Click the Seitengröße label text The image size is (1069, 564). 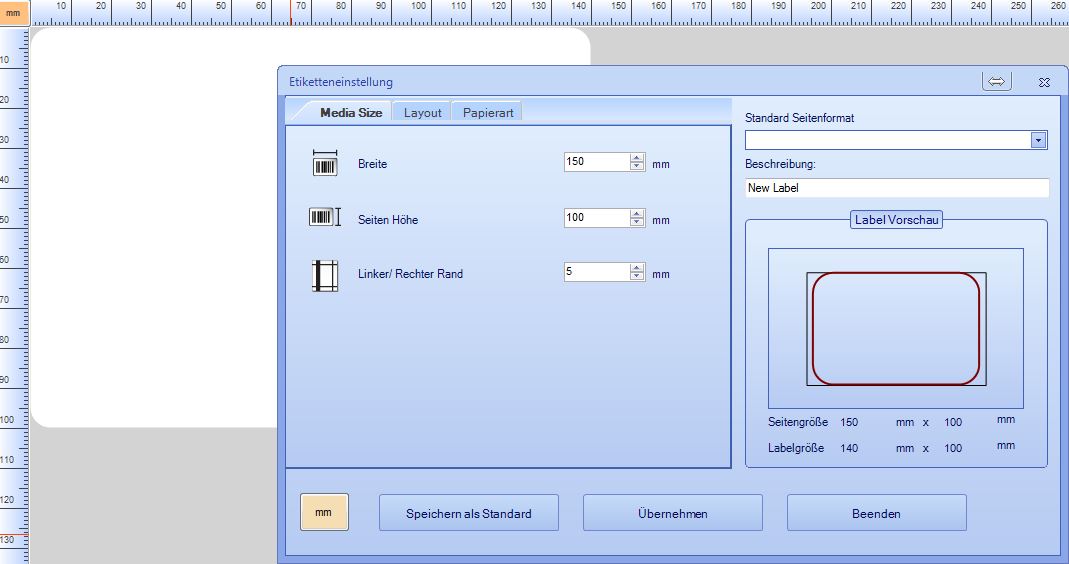pyautogui.click(x=798, y=422)
